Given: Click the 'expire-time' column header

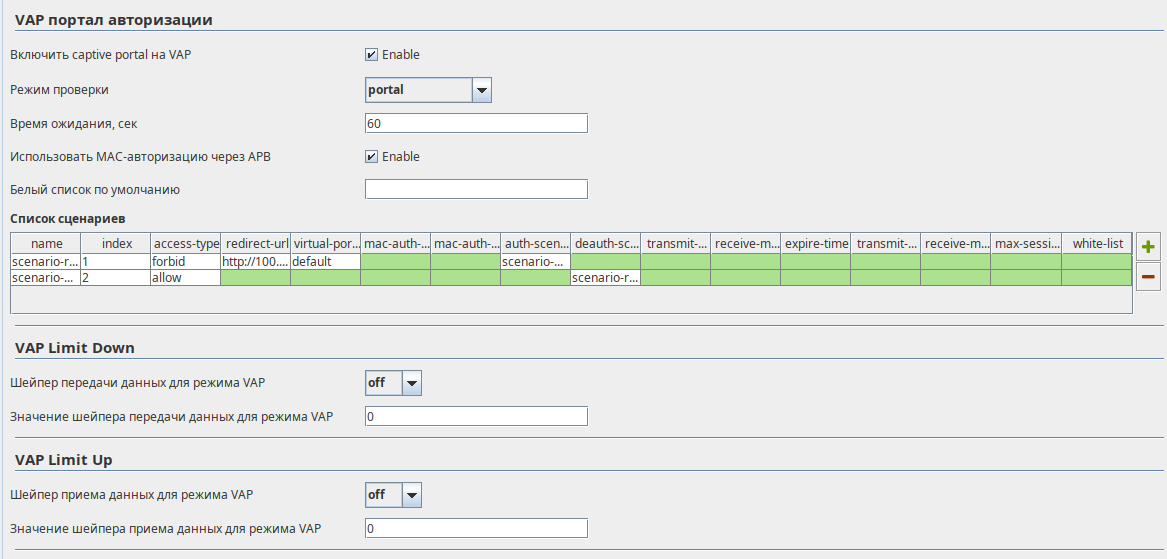Looking at the screenshot, I should coord(816,244).
